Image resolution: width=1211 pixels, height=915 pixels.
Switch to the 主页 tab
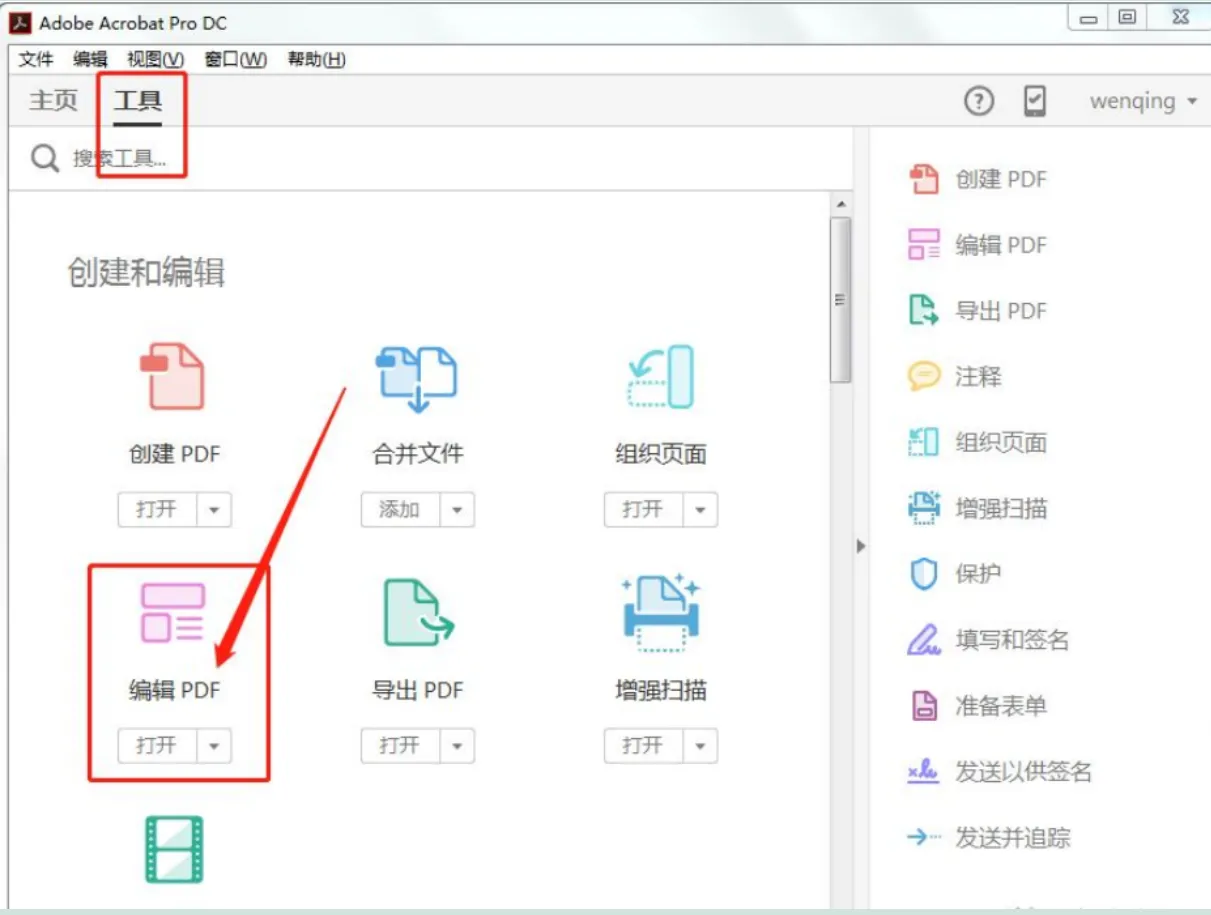click(53, 101)
